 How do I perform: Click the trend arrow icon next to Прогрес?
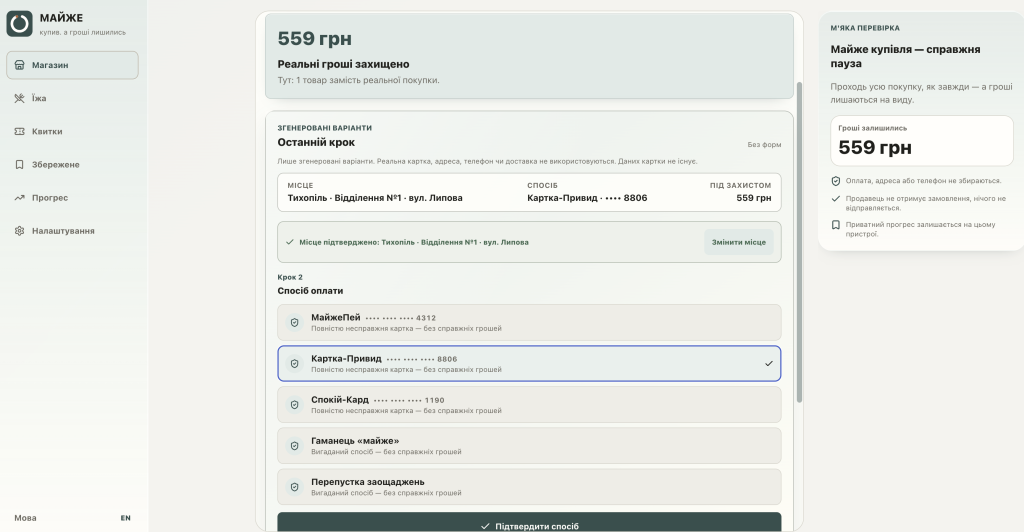[x=20, y=198]
